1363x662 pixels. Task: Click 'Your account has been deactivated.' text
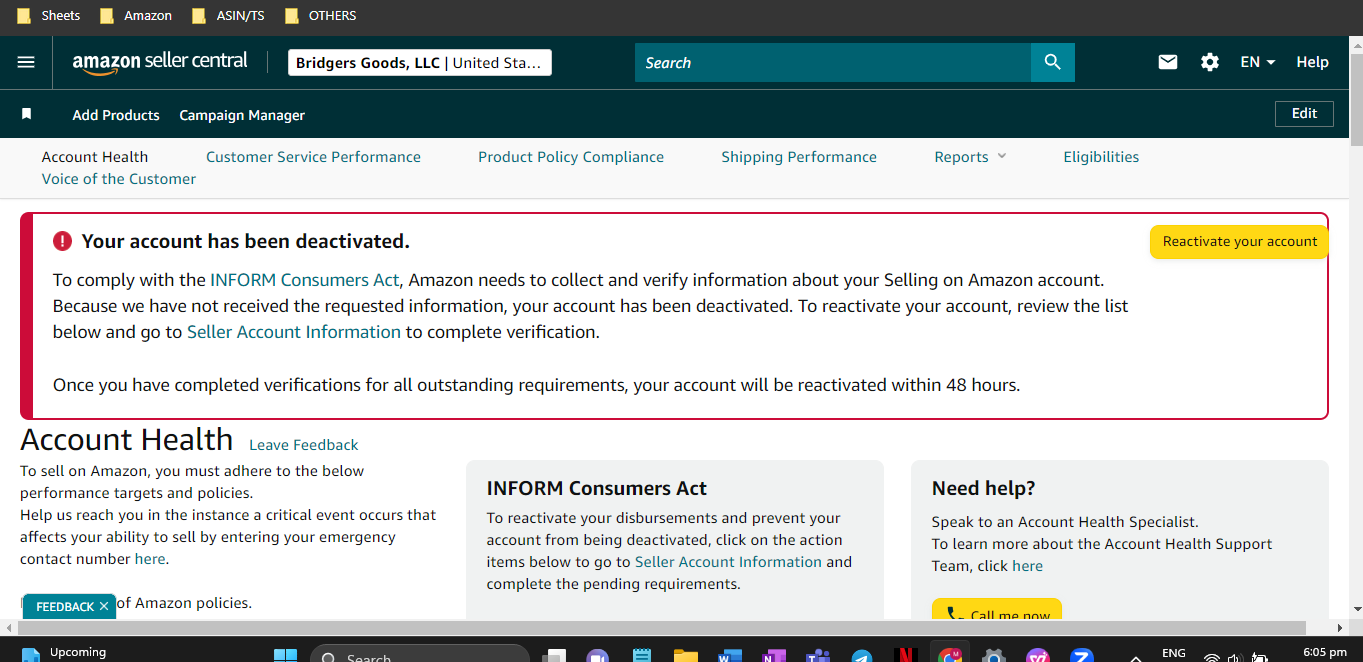click(245, 241)
